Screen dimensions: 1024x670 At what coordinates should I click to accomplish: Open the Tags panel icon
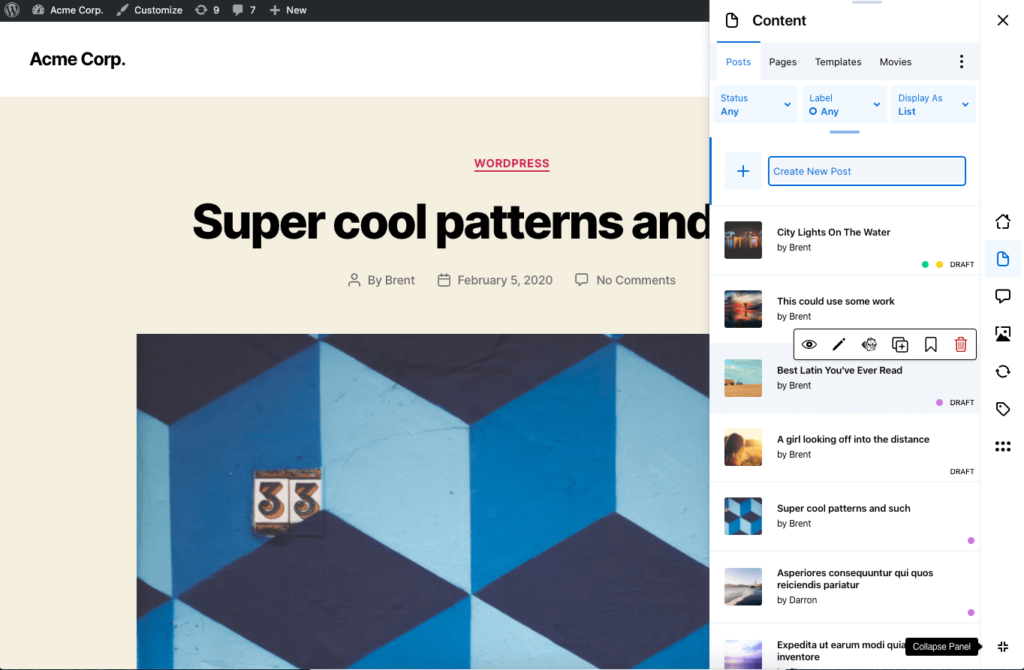[x=1003, y=409]
